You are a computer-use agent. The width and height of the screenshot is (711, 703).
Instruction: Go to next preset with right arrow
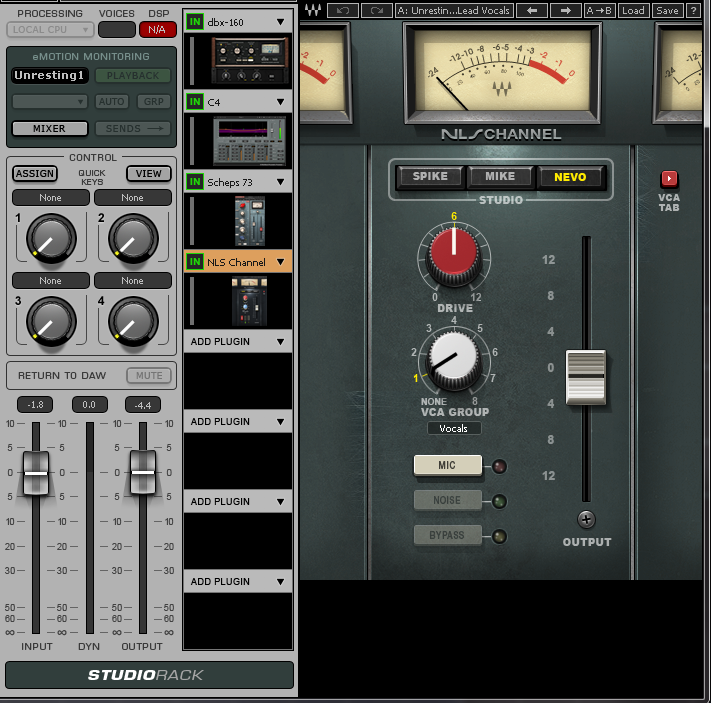pos(565,10)
